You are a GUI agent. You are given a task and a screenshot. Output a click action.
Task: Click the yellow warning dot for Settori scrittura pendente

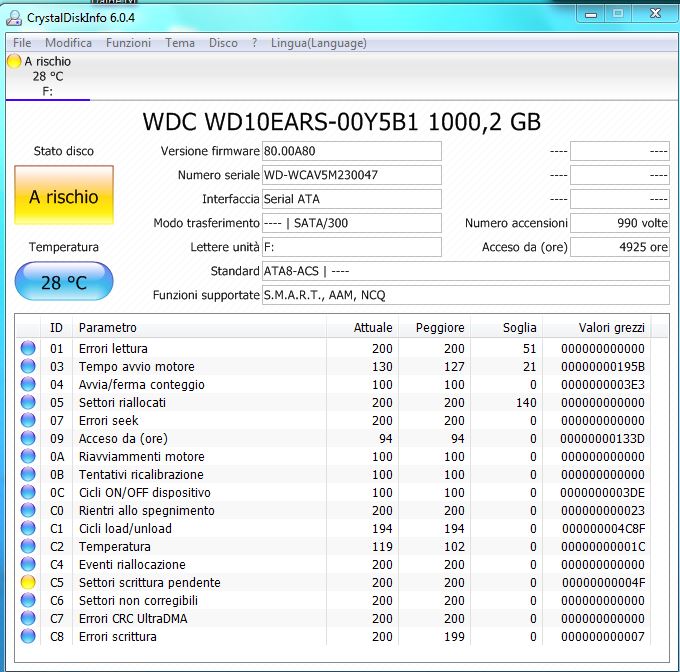28,582
